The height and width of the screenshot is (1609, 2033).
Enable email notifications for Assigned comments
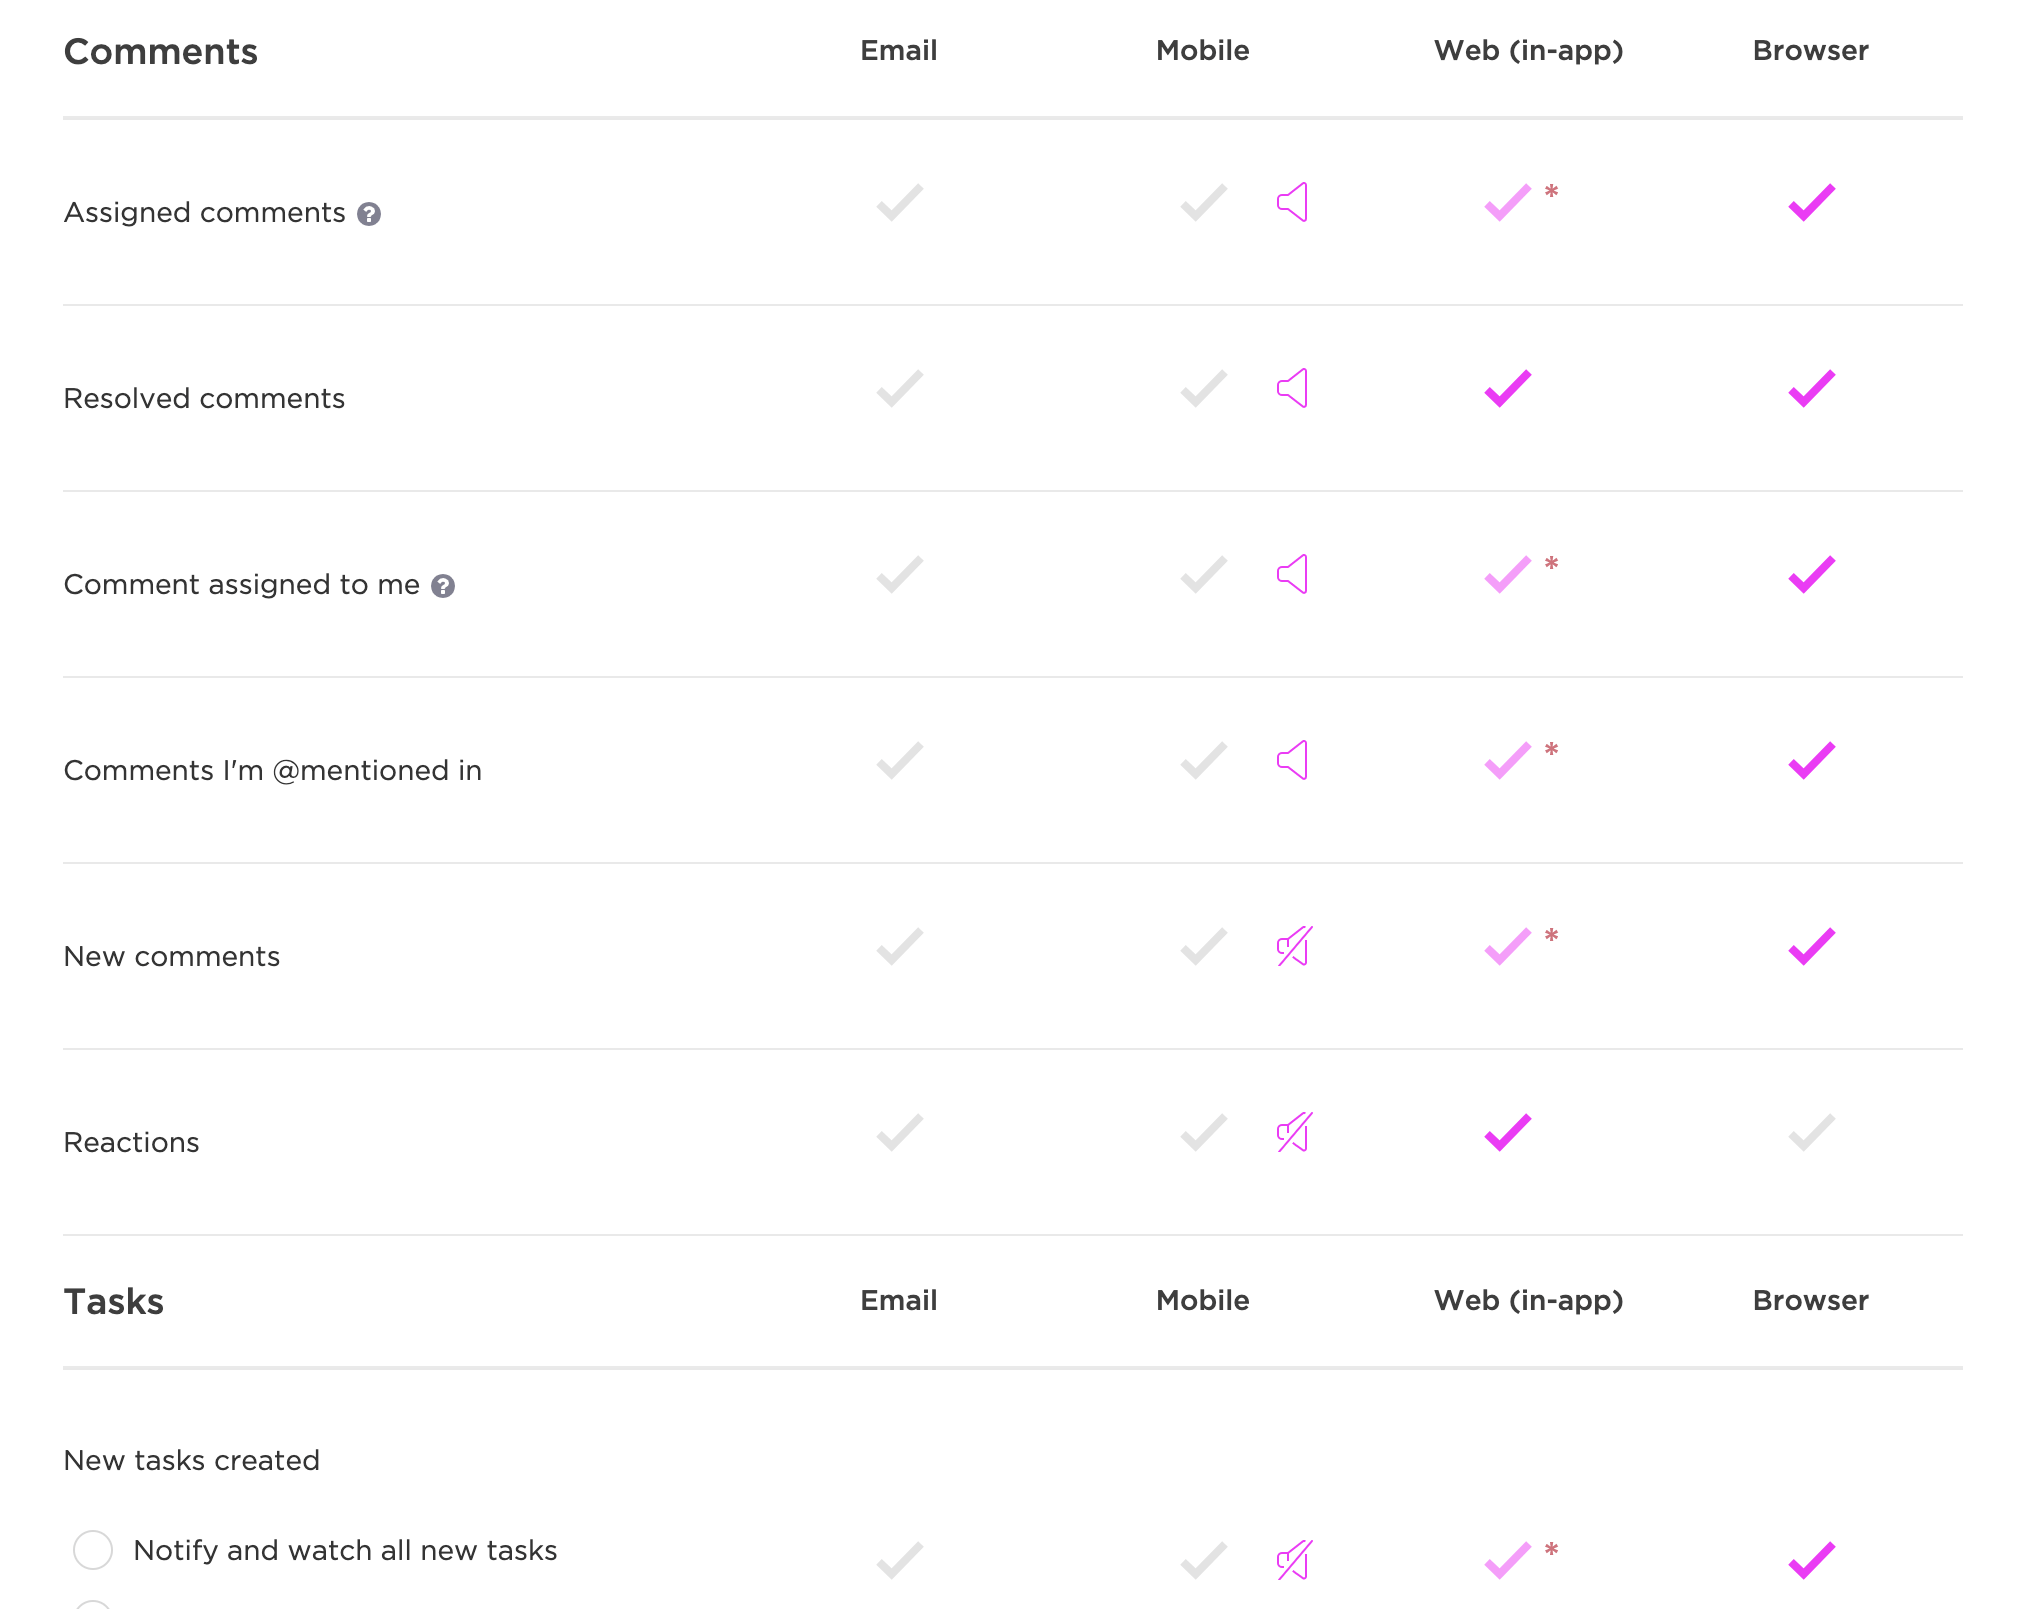point(899,203)
